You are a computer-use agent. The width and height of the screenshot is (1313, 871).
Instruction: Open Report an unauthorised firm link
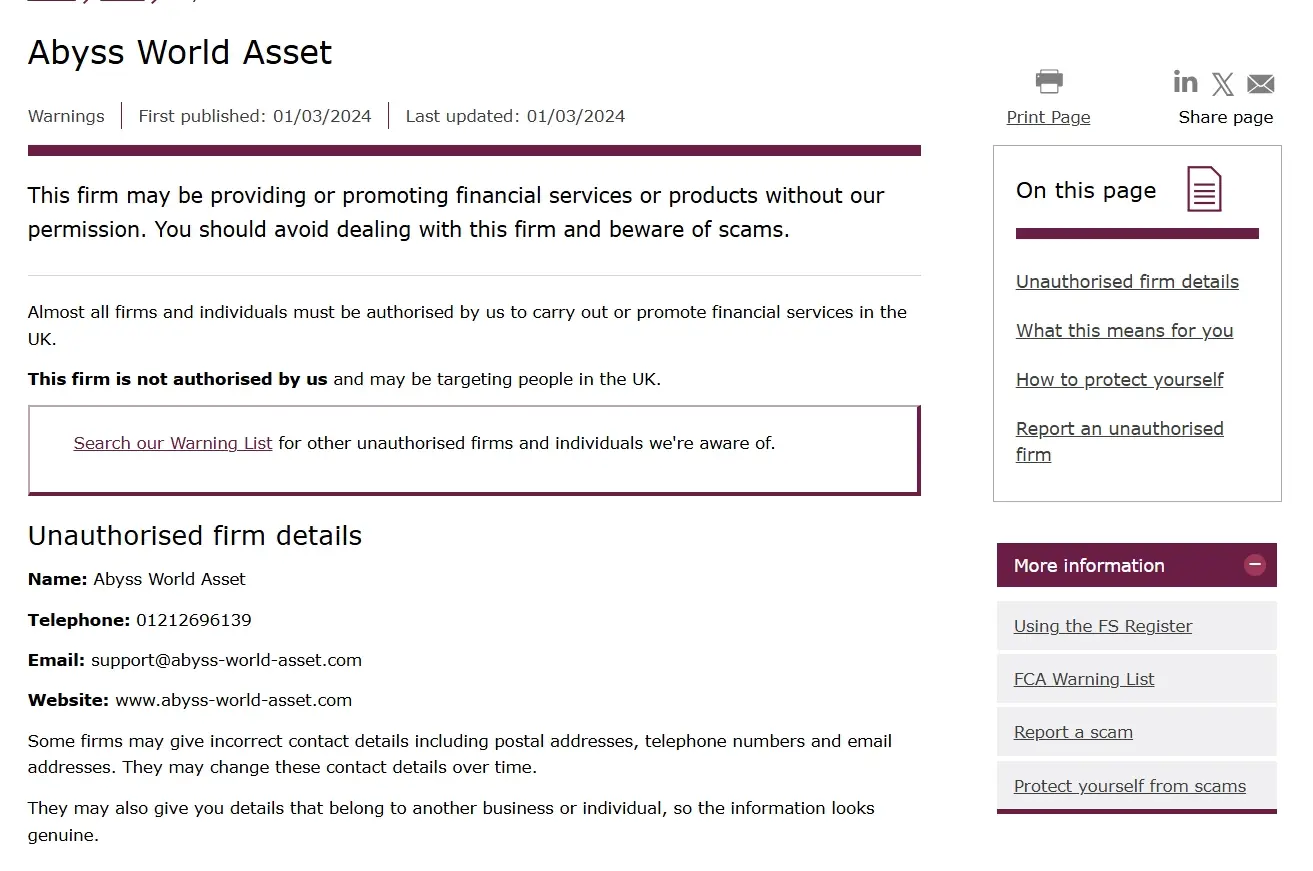[x=1119, y=429]
